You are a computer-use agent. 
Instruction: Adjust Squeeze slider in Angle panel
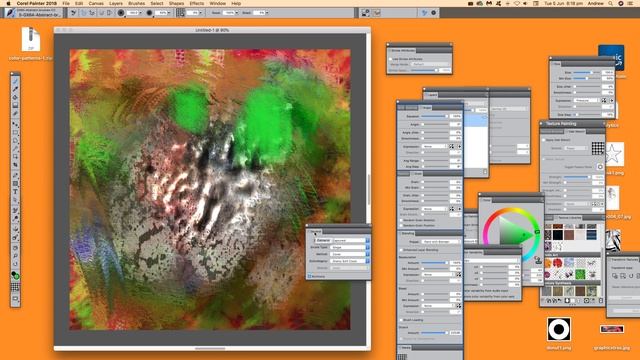(x=435, y=116)
